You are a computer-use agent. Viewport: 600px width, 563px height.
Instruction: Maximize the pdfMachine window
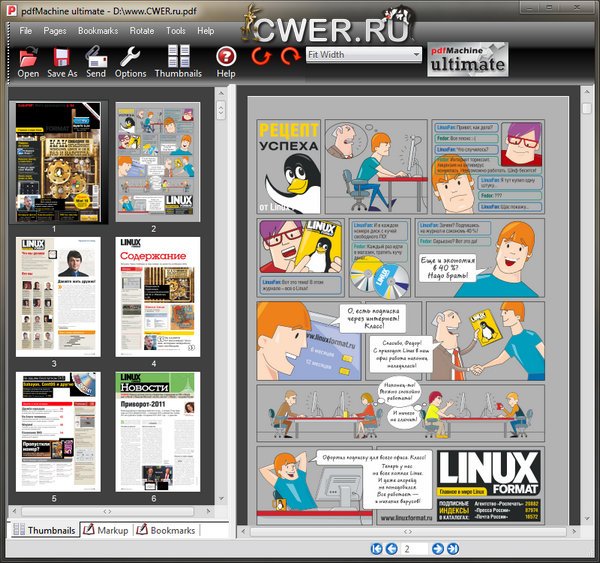pyautogui.click(x=550, y=7)
